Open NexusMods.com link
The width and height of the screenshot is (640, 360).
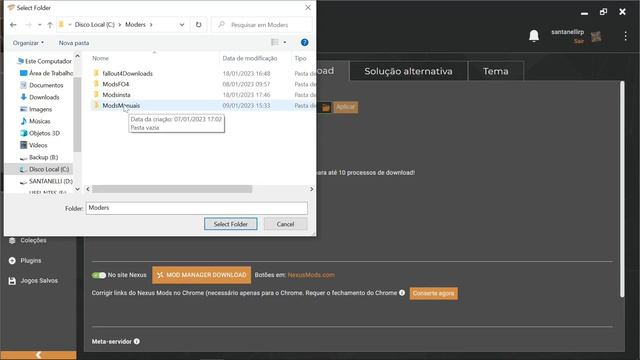pyautogui.click(x=311, y=275)
